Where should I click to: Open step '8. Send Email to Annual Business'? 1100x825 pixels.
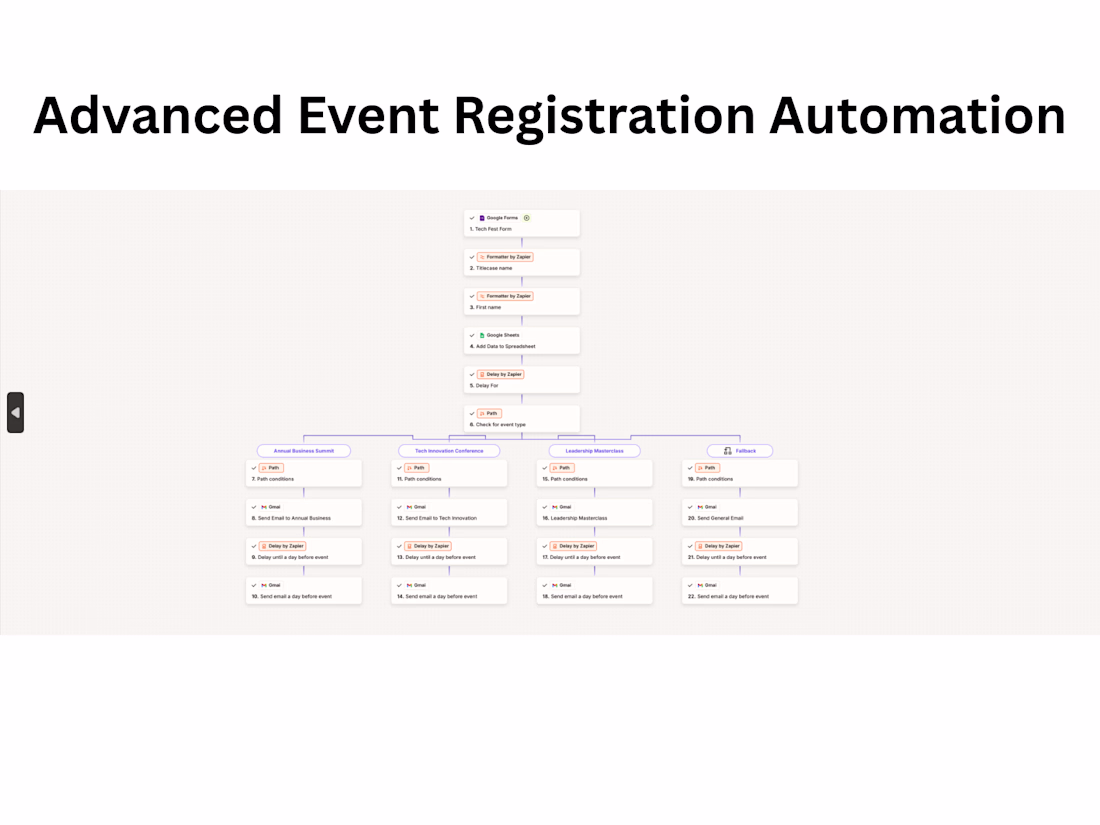click(304, 513)
